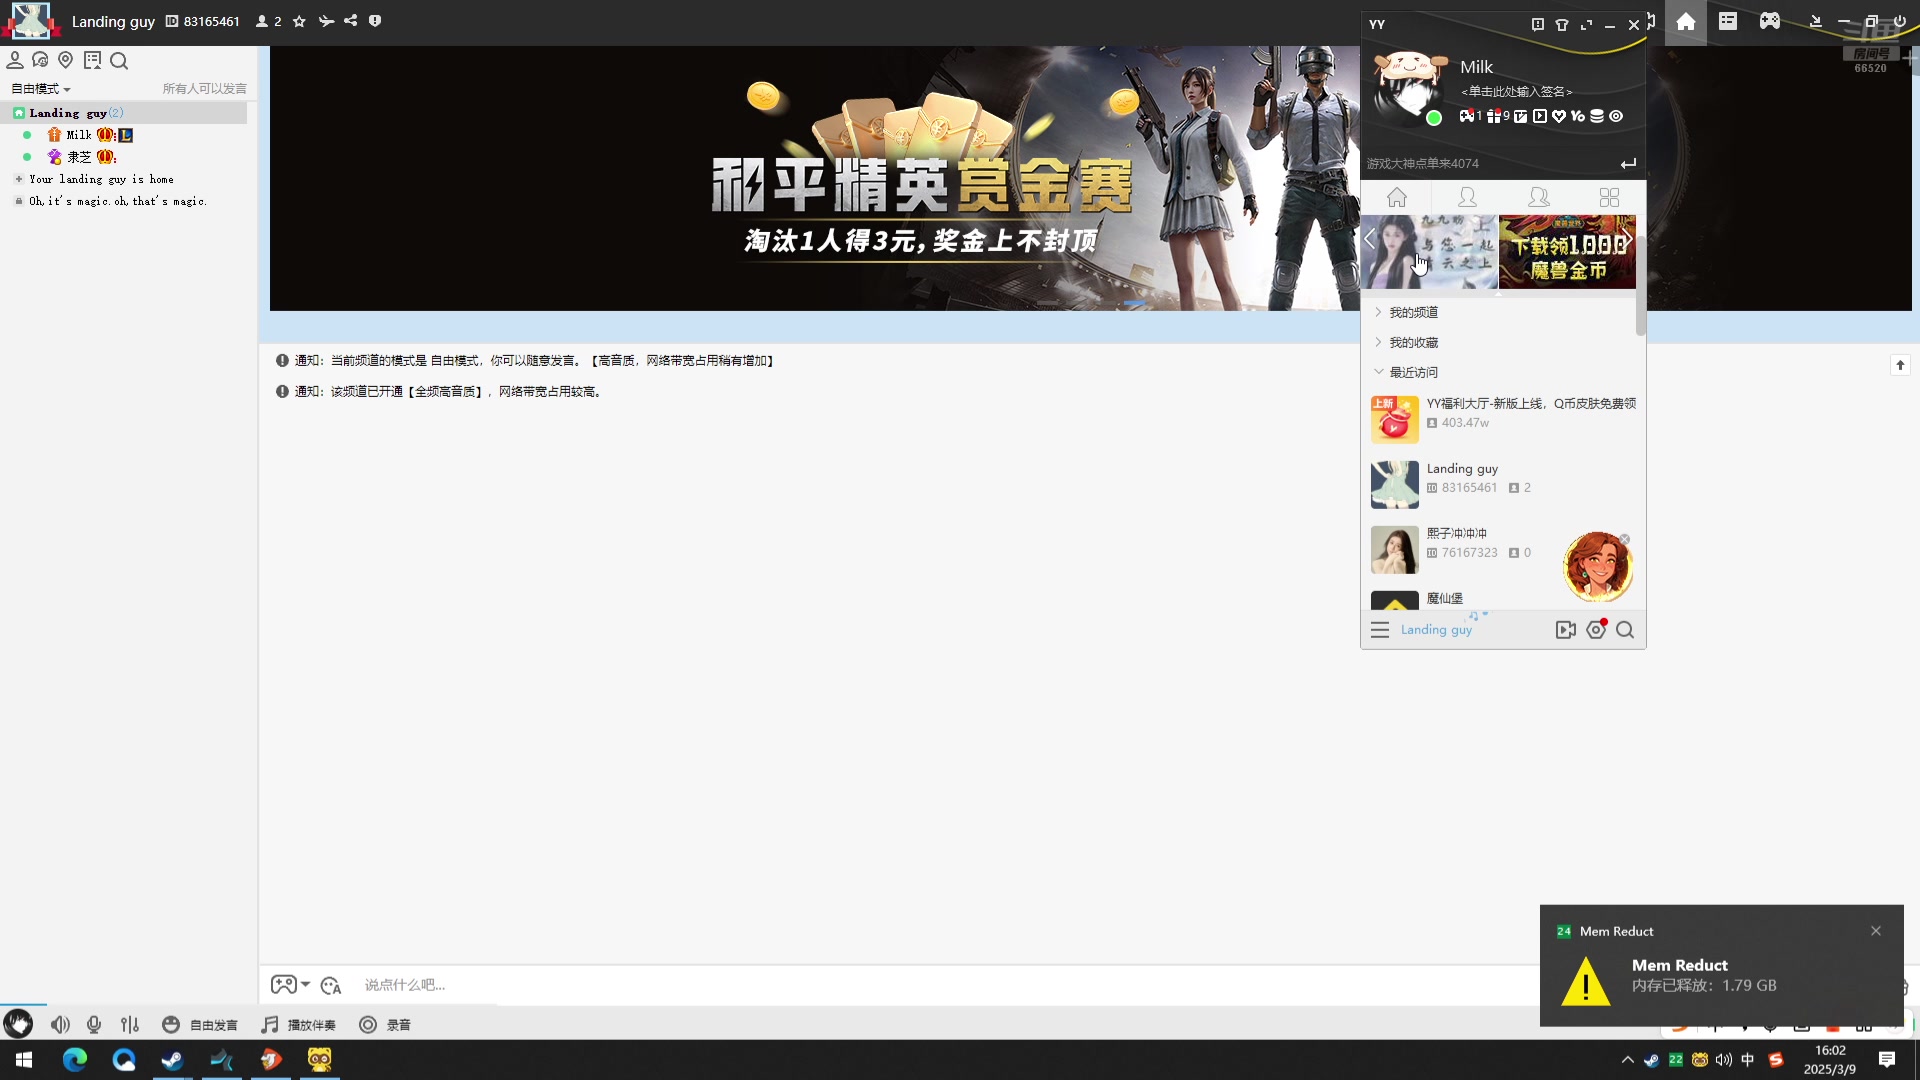Screen dimensions: 1920x1080
Task: Open the game controller icon in chat input bar
Action: pos(284,985)
